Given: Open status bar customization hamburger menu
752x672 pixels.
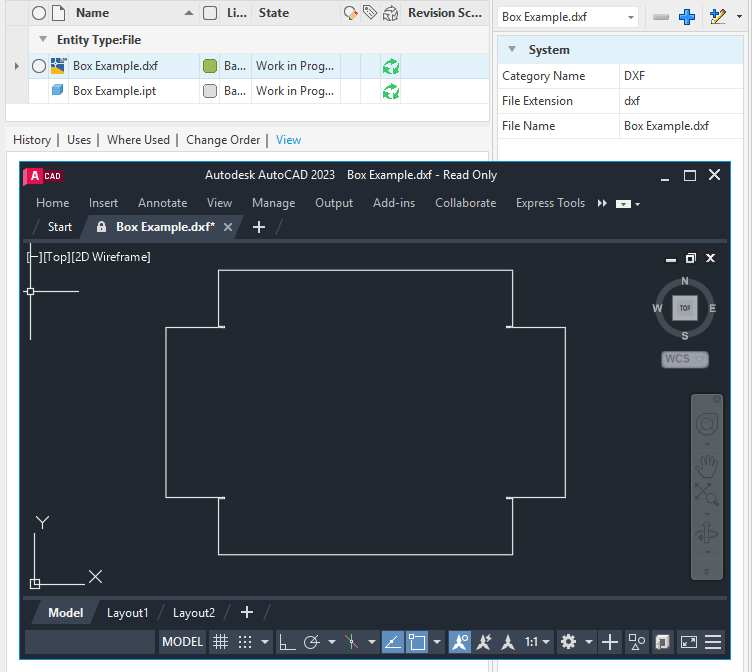Looking at the screenshot, I should point(713,642).
